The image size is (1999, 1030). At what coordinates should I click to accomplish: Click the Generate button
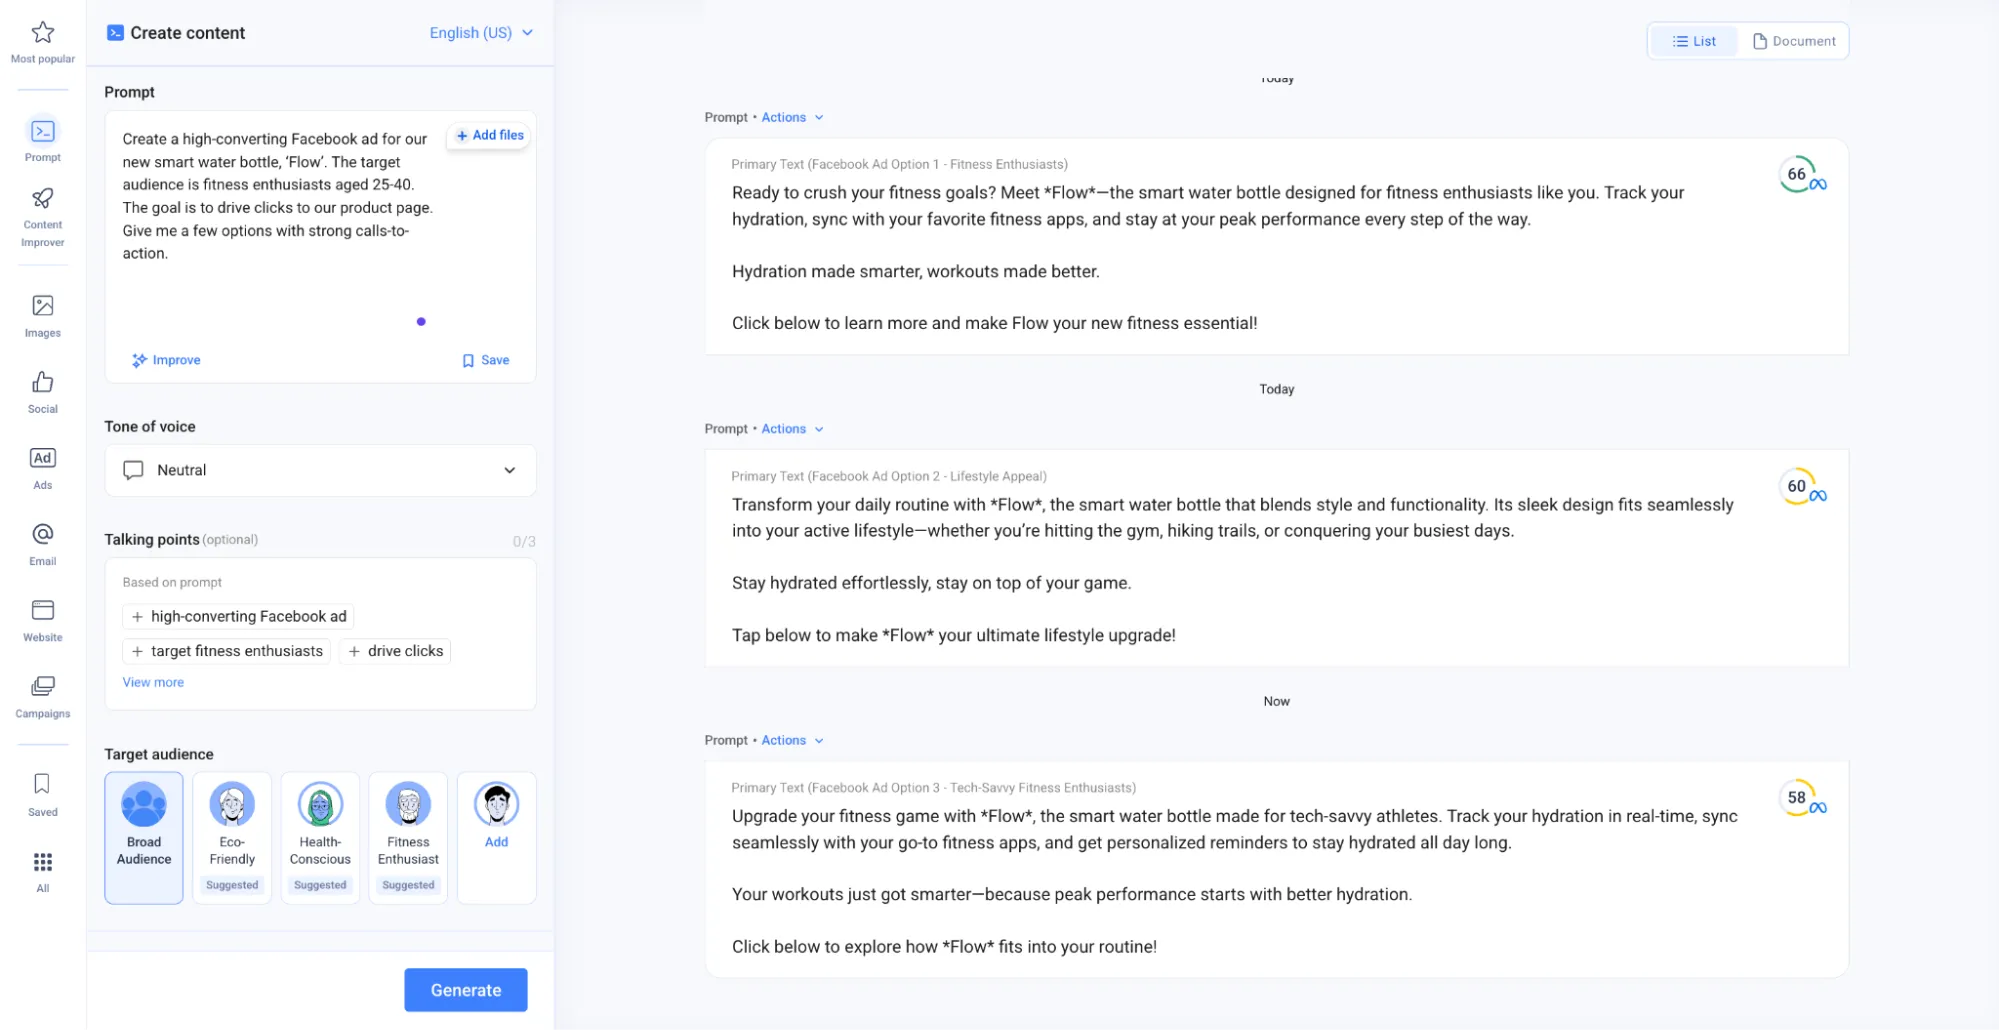click(x=465, y=990)
